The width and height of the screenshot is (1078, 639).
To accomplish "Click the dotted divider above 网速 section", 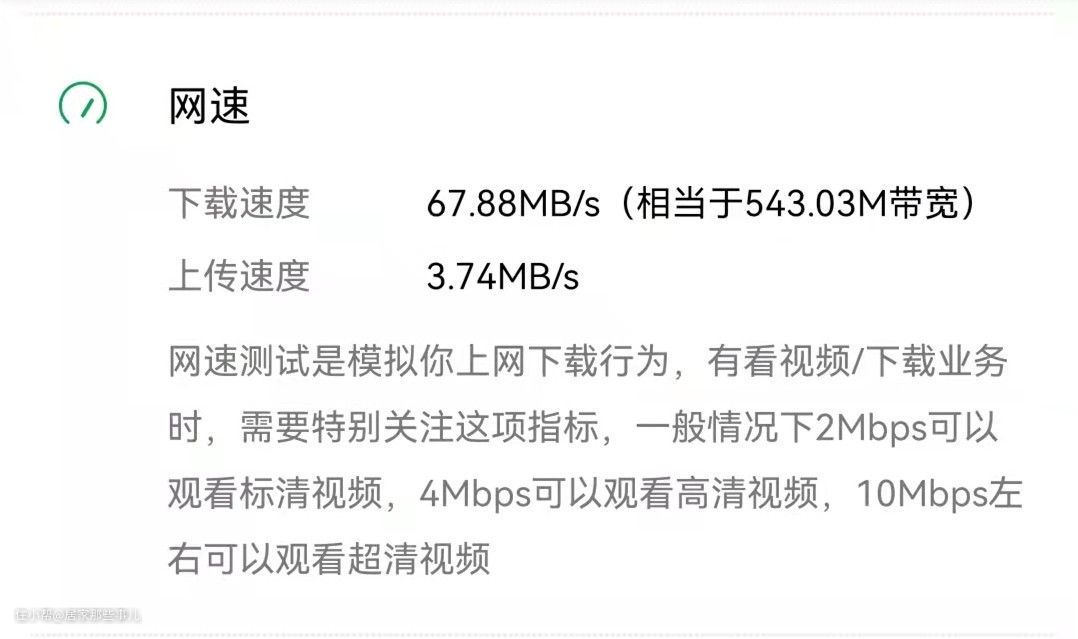I will (x=539, y=14).
